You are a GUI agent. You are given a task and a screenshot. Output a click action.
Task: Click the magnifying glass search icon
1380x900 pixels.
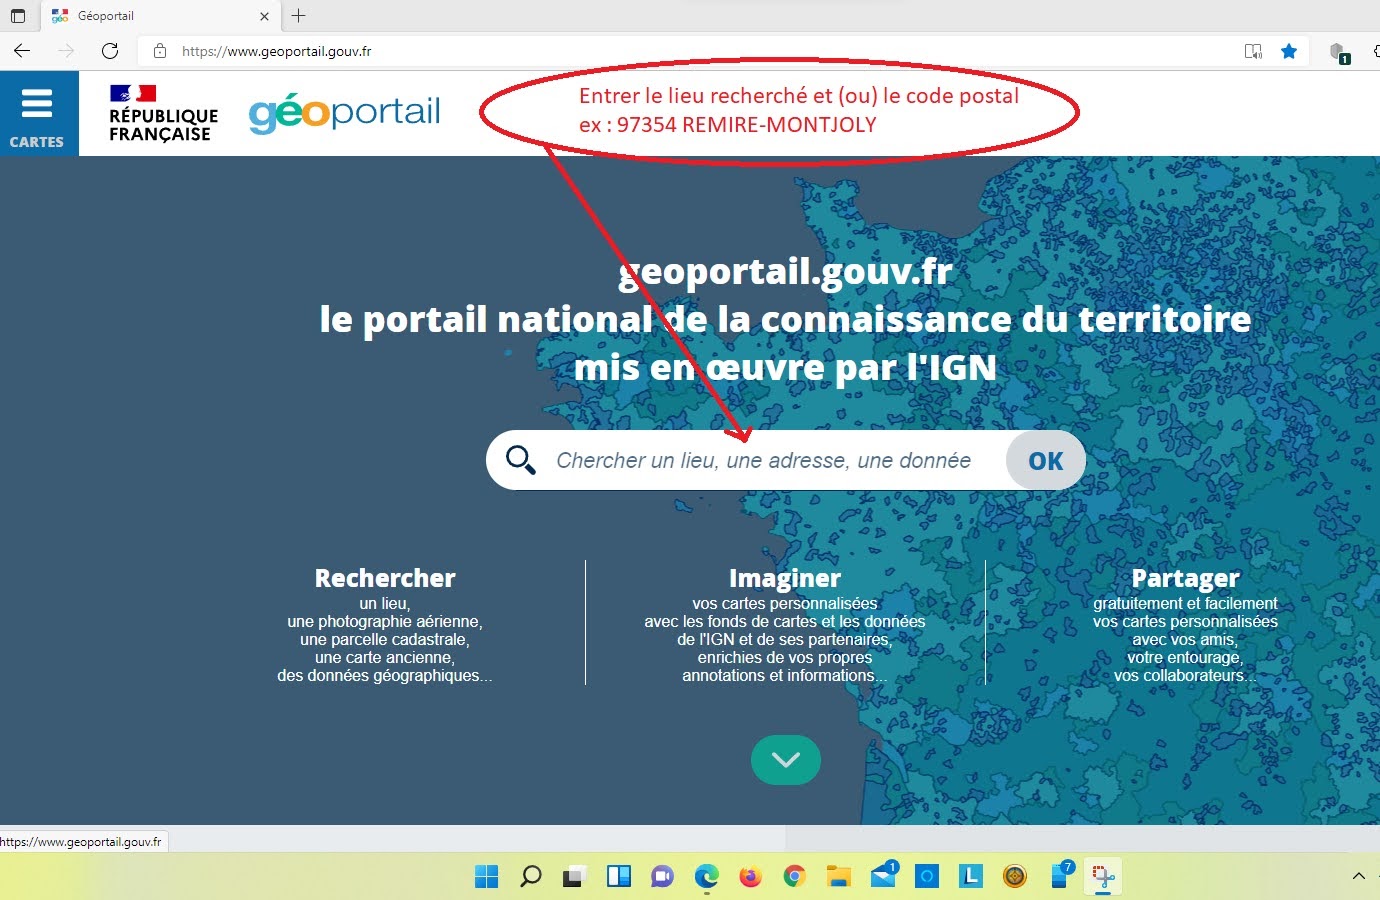click(x=520, y=460)
